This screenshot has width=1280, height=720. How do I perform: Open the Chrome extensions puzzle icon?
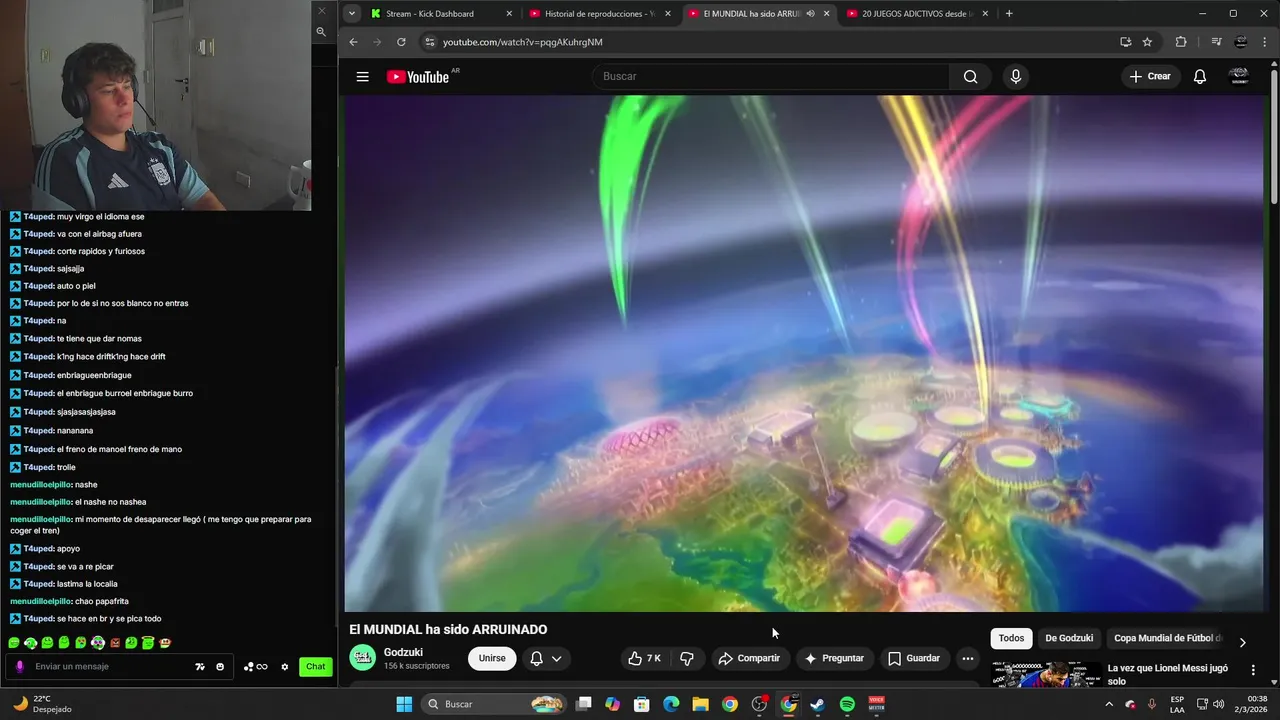[x=1181, y=42]
